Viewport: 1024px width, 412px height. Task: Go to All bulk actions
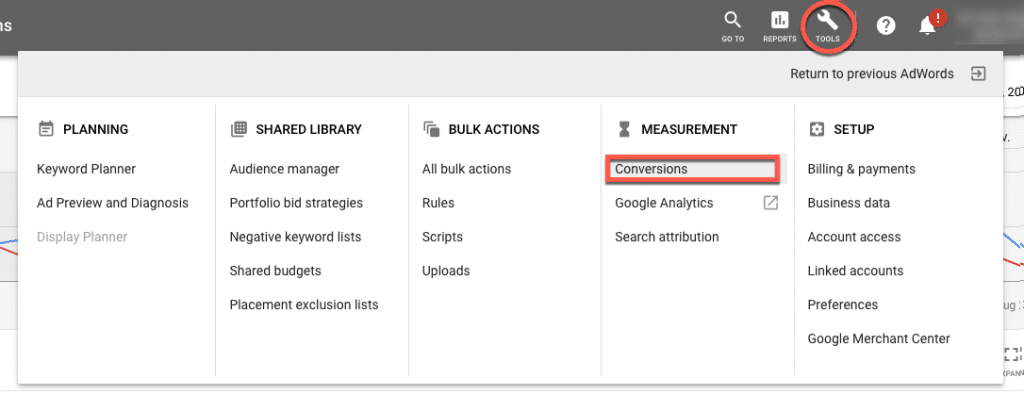tap(467, 169)
